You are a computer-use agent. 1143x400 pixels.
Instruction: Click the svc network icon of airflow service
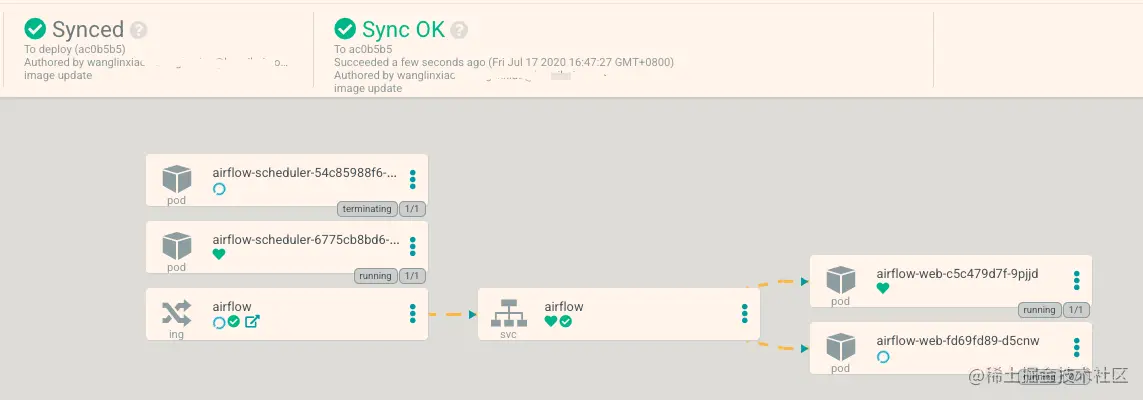(508, 313)
